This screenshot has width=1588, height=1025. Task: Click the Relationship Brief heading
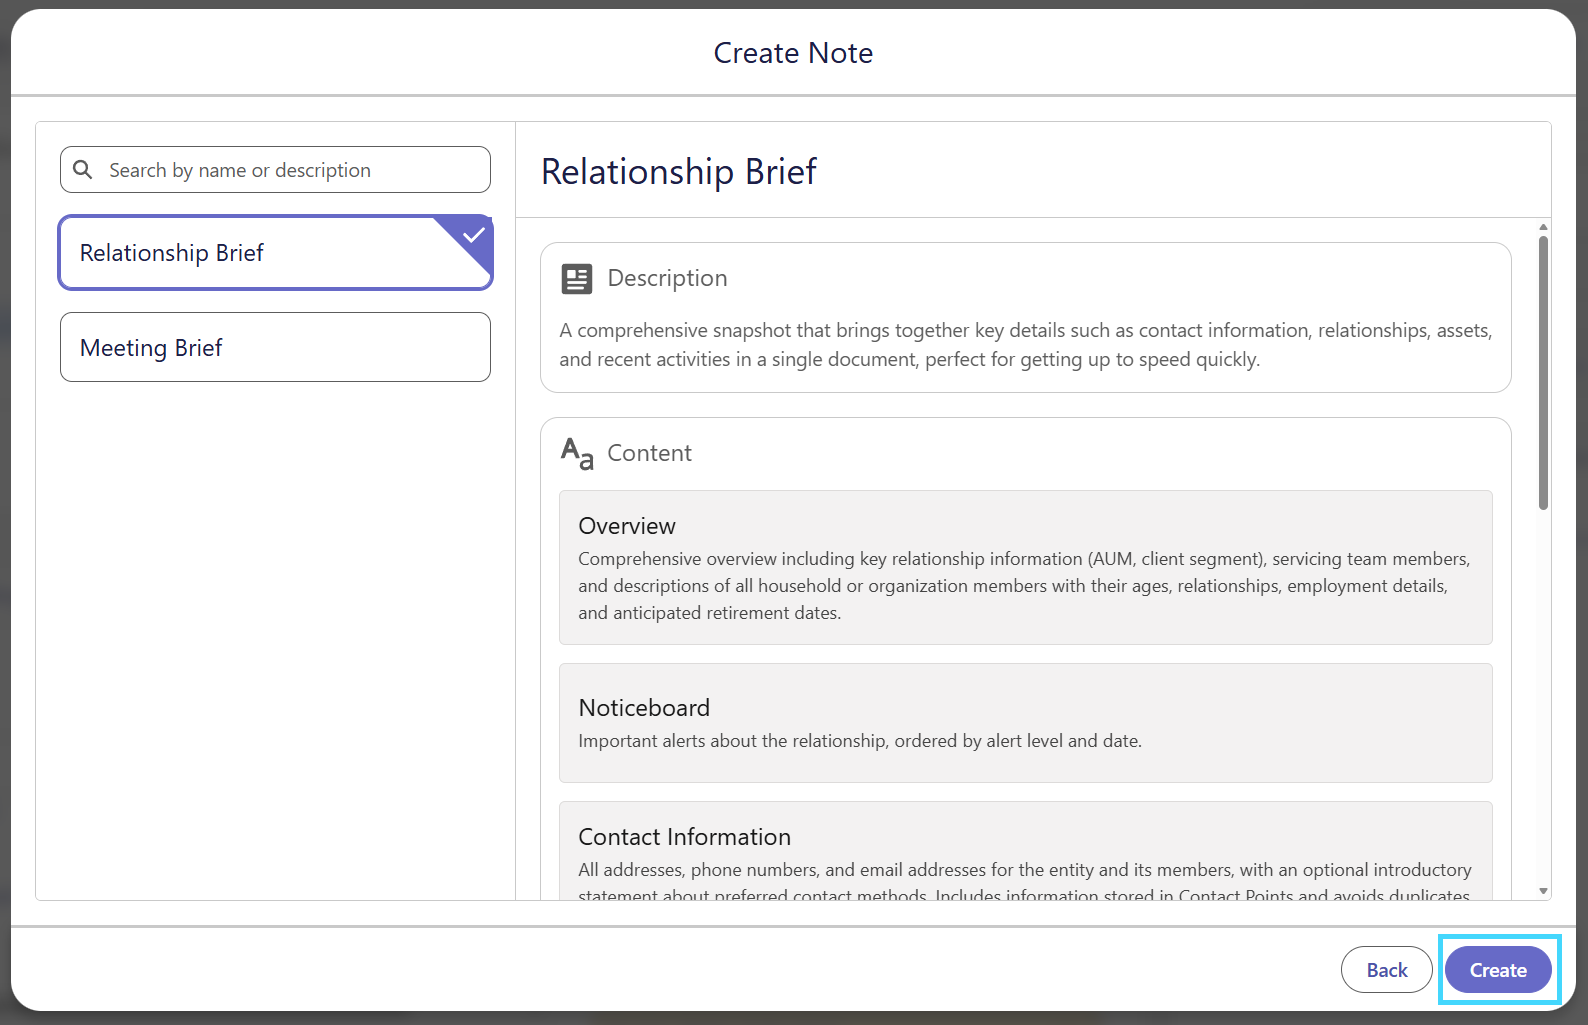678,172
